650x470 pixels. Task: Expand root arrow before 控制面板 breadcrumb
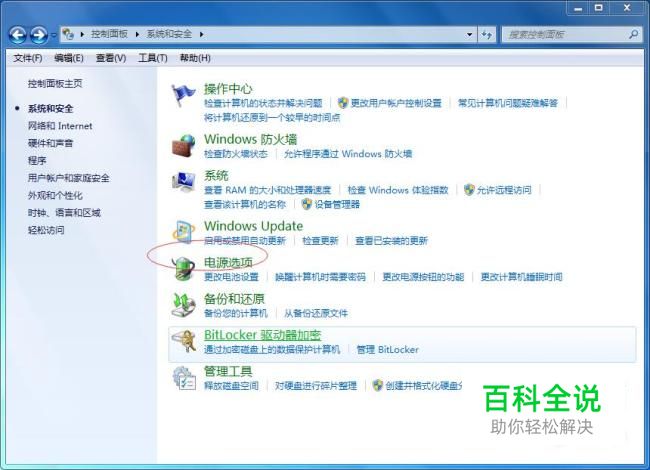pos(82,34)
